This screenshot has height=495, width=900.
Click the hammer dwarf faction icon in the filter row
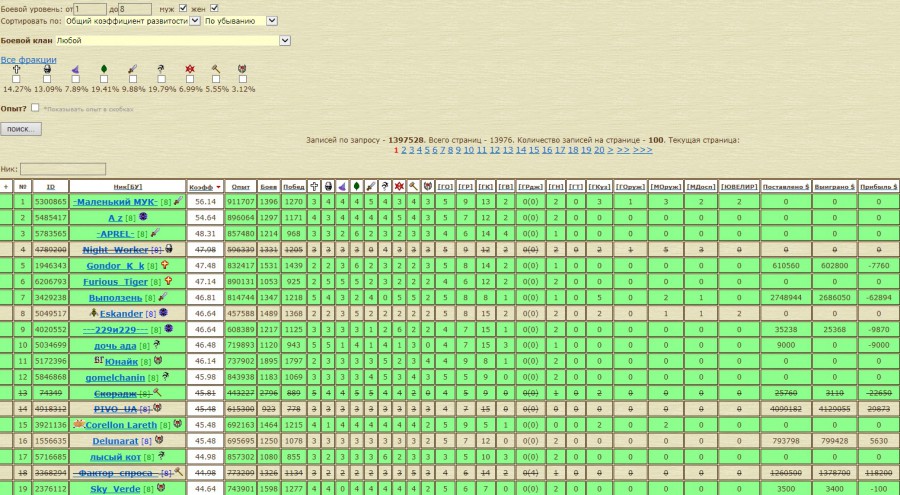pyautogui.click(x=215, y=69)
